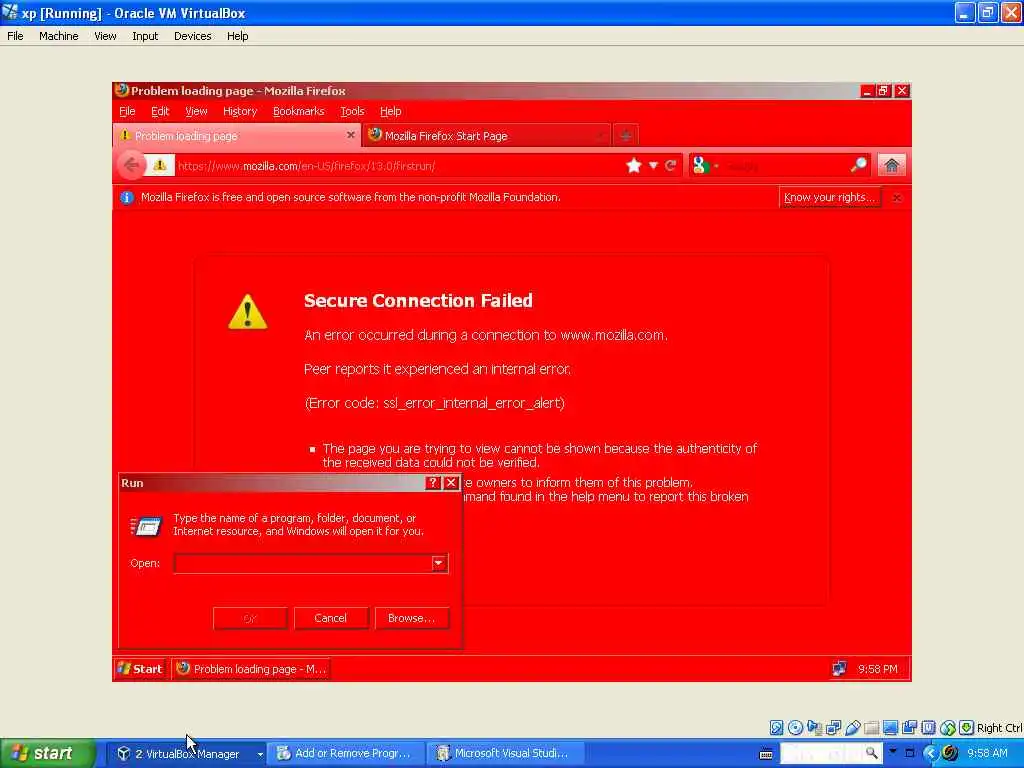Open Firefox View menu
This screenshot has height=768, width=1024.
(196, 111)
